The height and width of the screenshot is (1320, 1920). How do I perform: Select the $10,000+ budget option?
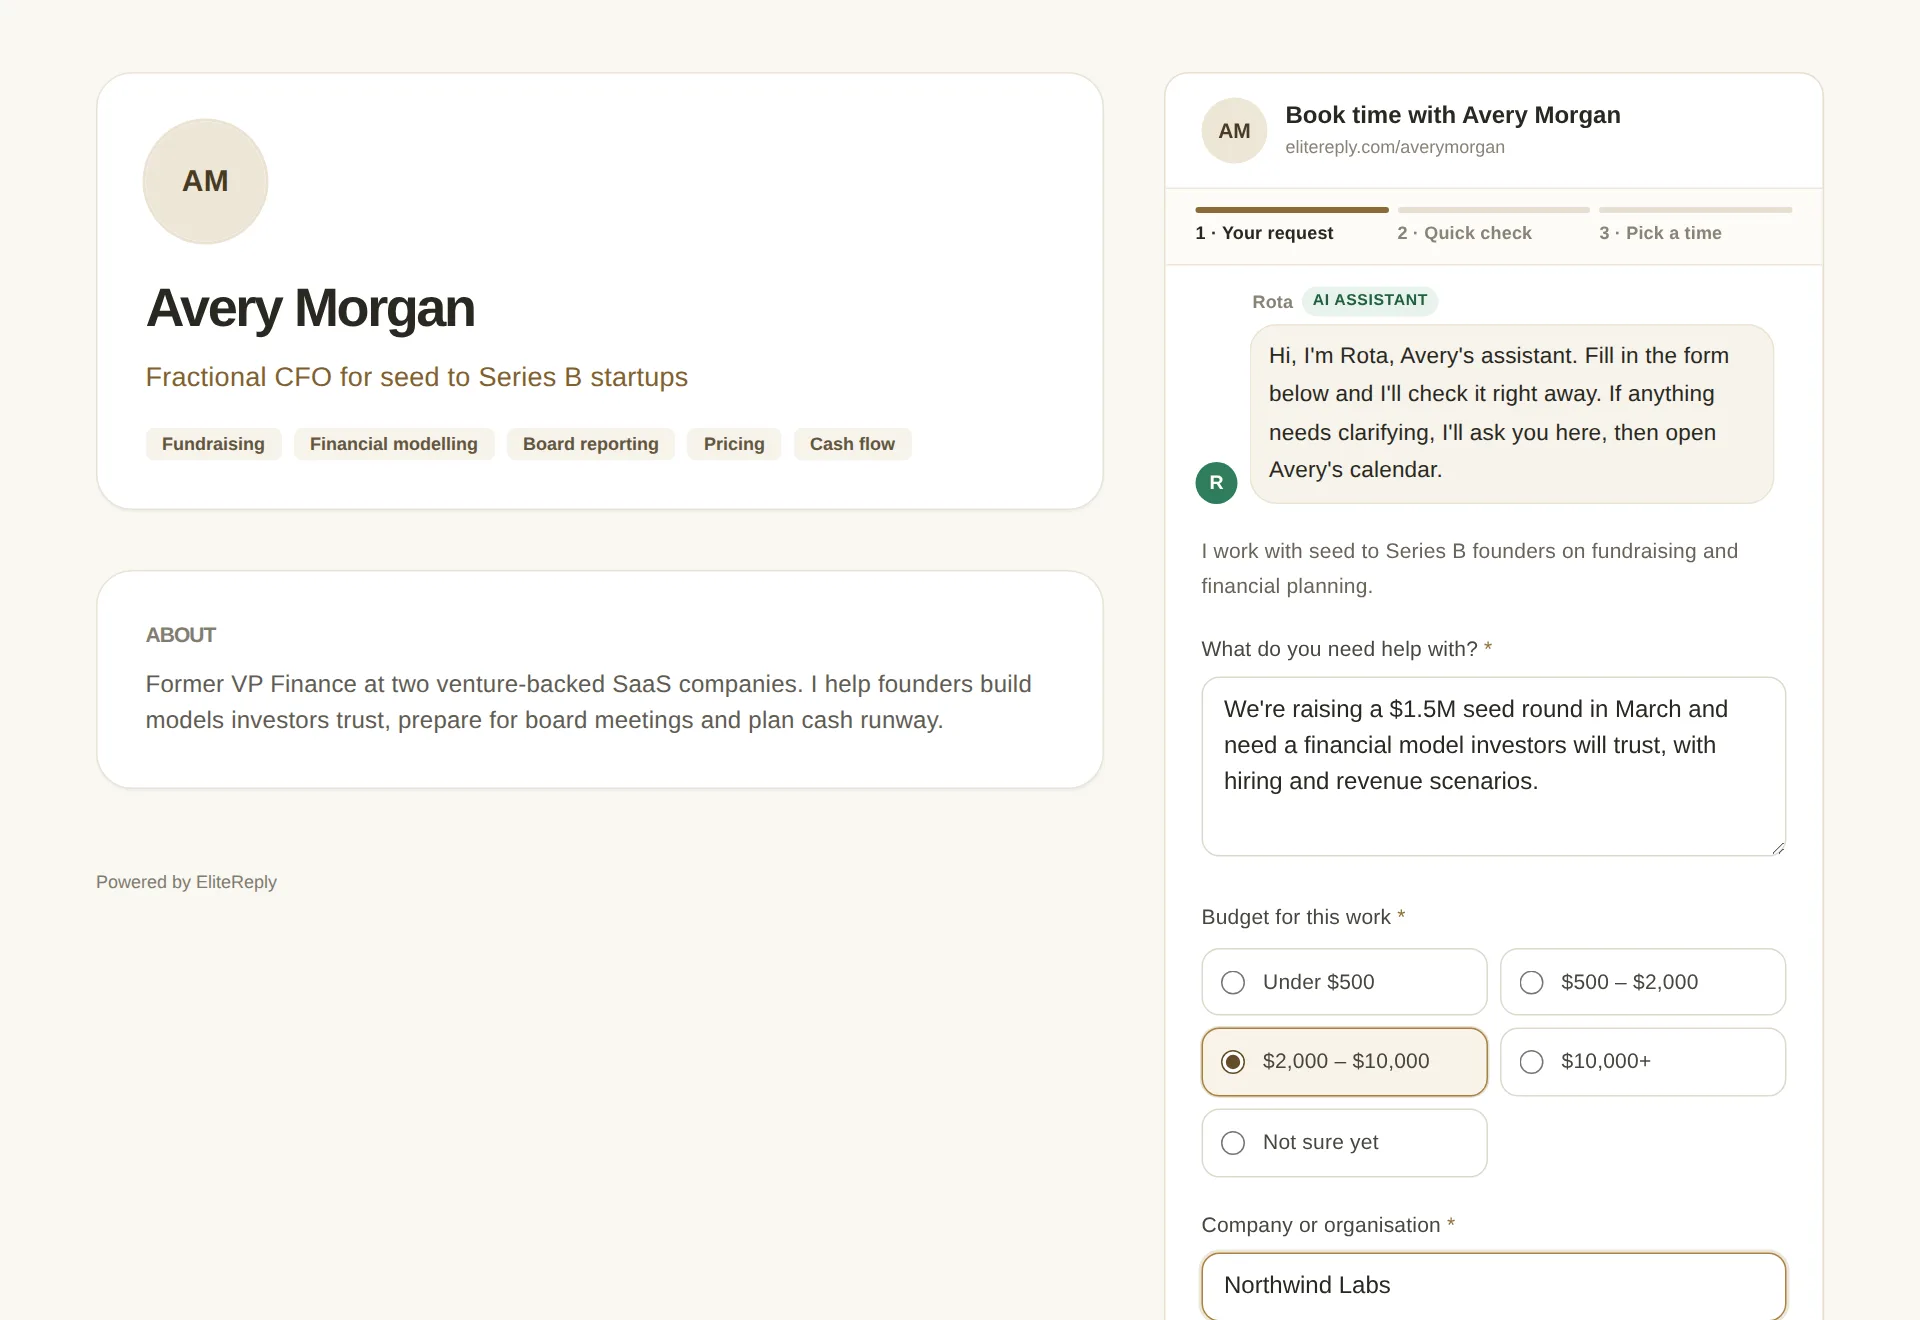(x=1643, y=1062)
